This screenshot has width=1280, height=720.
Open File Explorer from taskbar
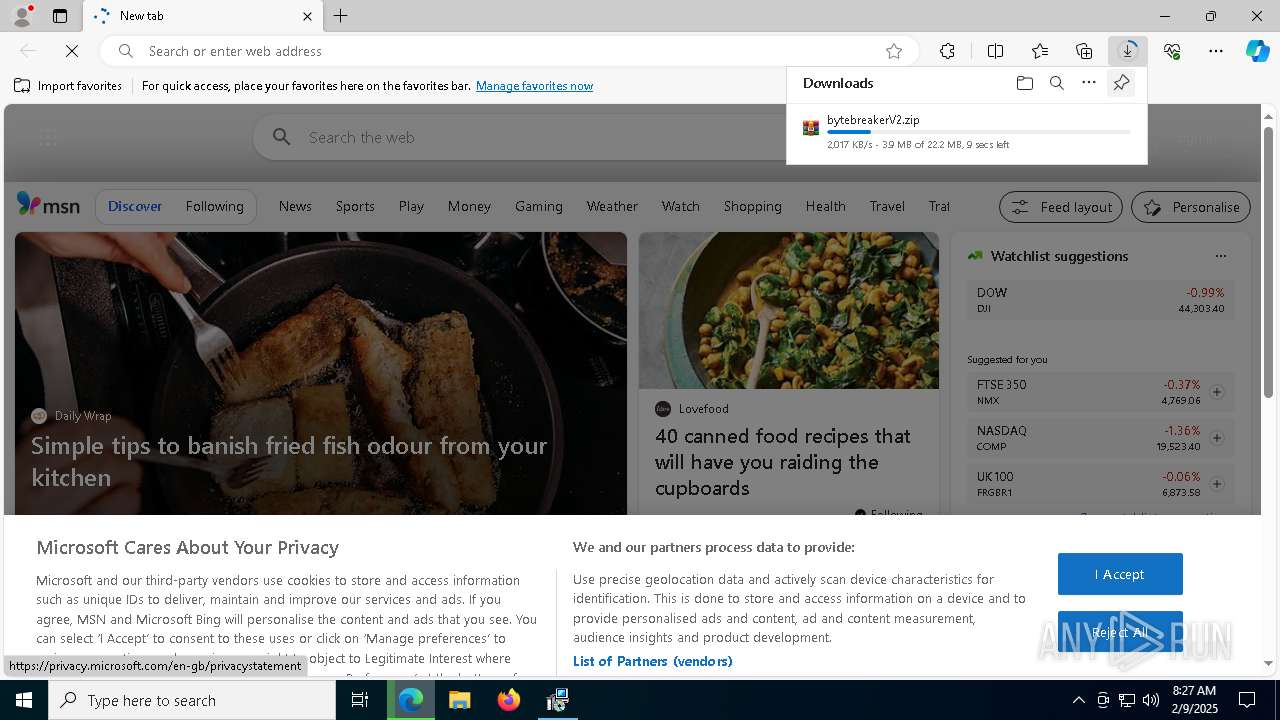[x=459, y=700]
